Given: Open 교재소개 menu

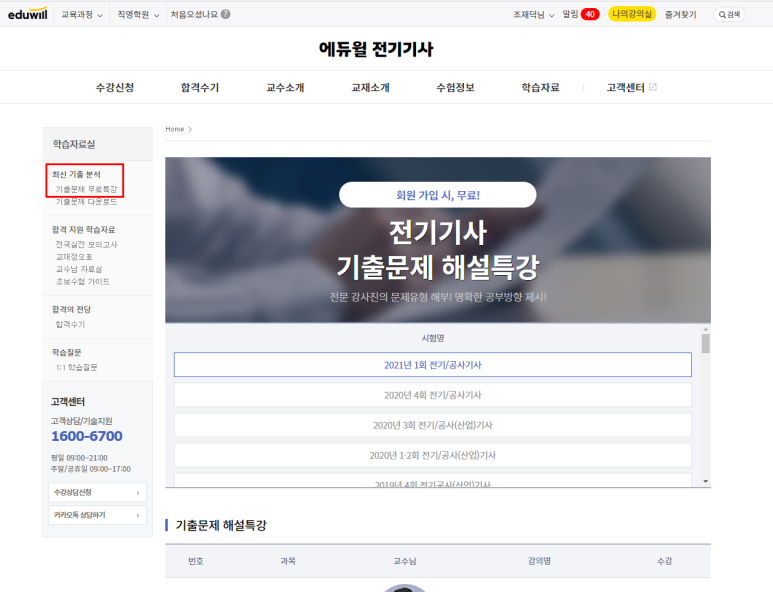Looking at the screenshot, I should (x=370, y=87).
